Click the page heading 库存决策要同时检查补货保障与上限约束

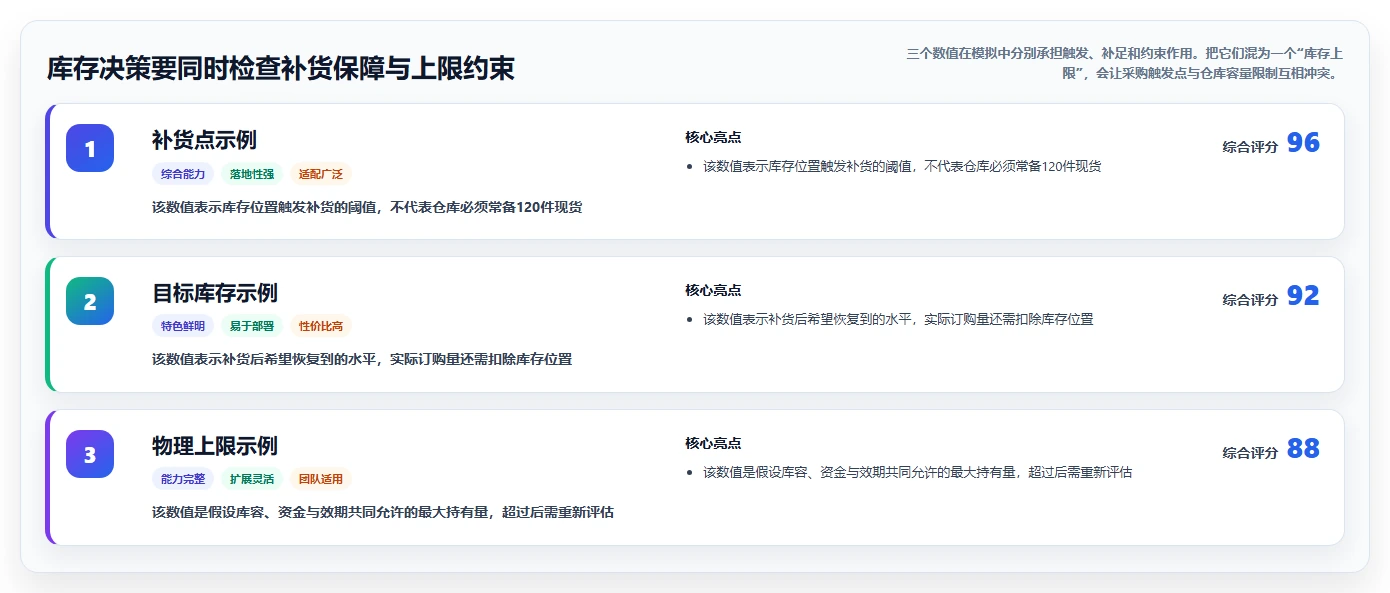(281, 69)
